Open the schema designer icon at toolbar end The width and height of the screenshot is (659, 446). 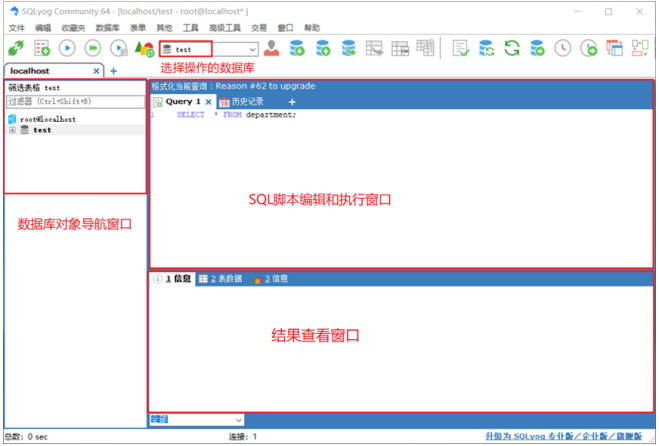tap(640, 48)
